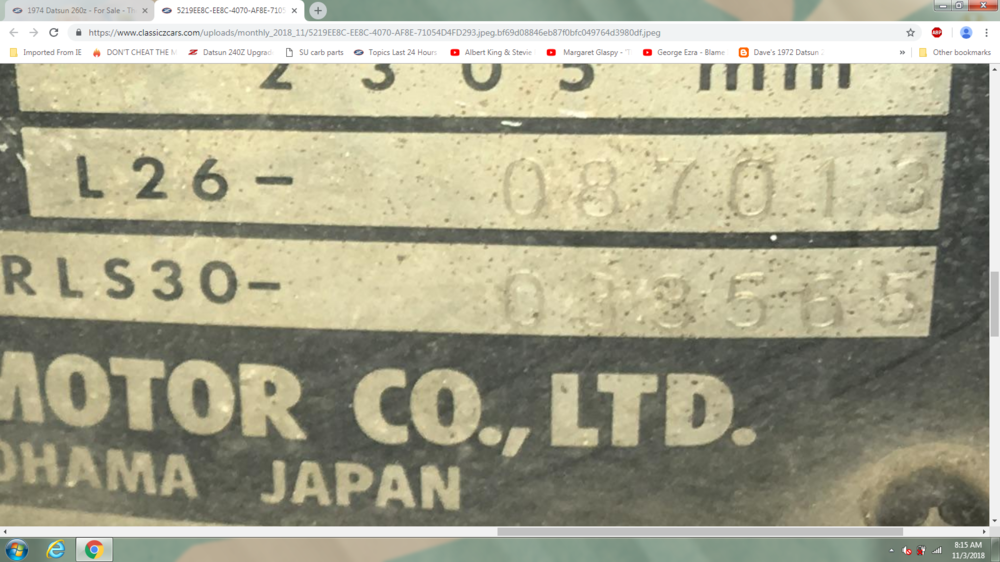Open Margaret Glaspy bookmark
This screenshot has height=562, width=1000.
pyautogui.click(x=588, y=52)
